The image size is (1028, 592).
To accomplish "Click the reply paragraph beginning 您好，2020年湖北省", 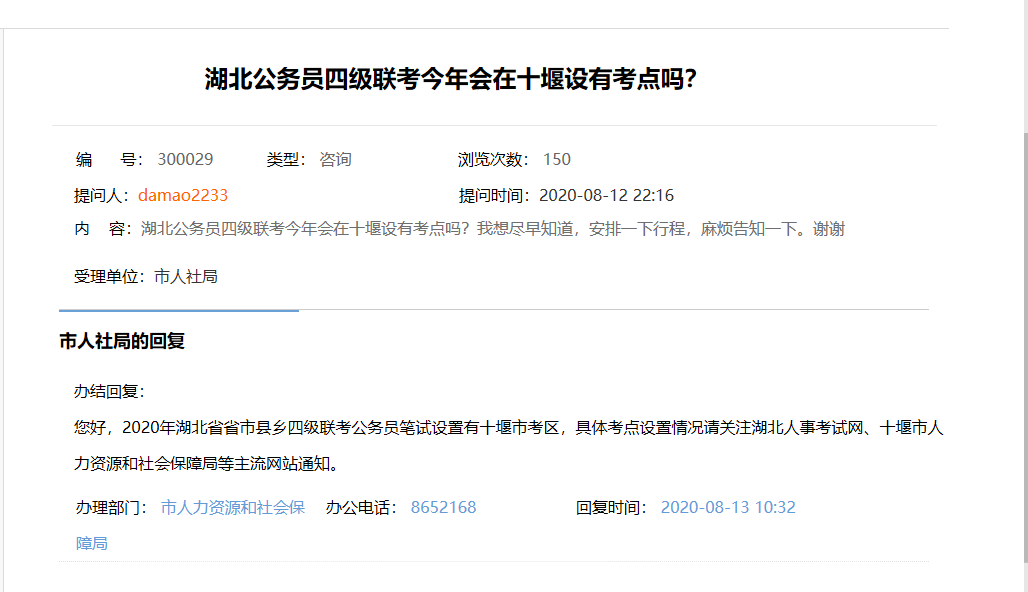I will (x=508, y=446).
